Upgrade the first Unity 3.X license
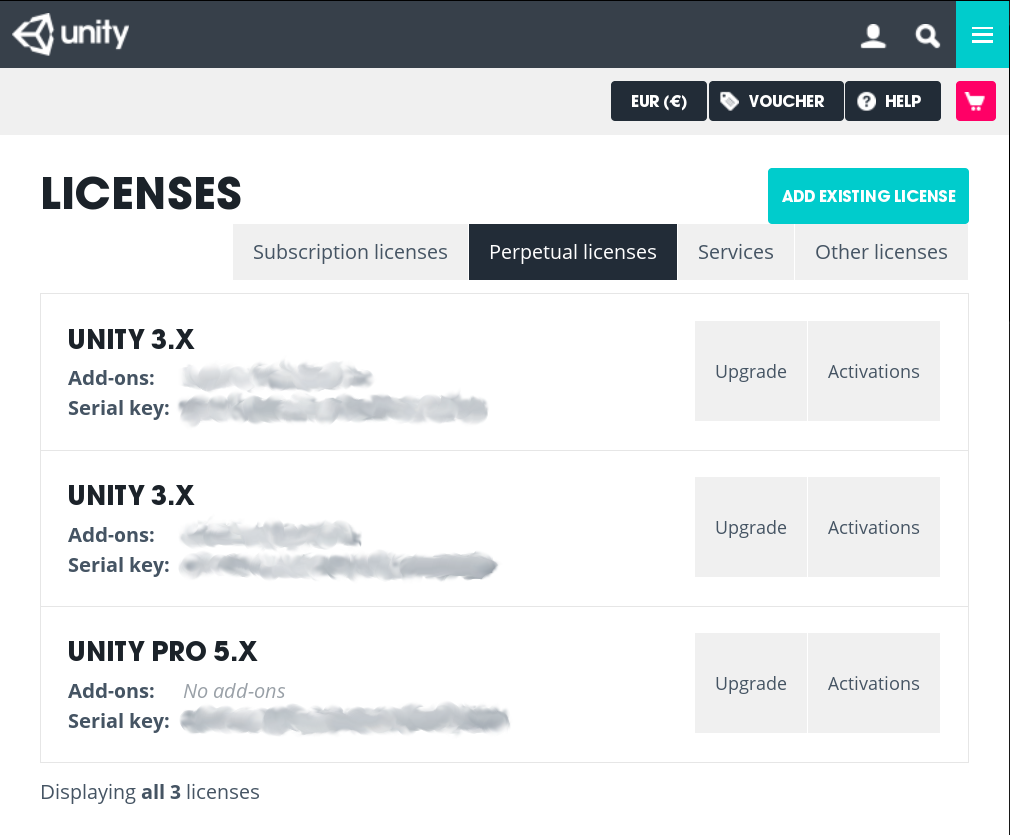Image resolution: width=1010 pixels, height=835 pixels. (750, 371)
